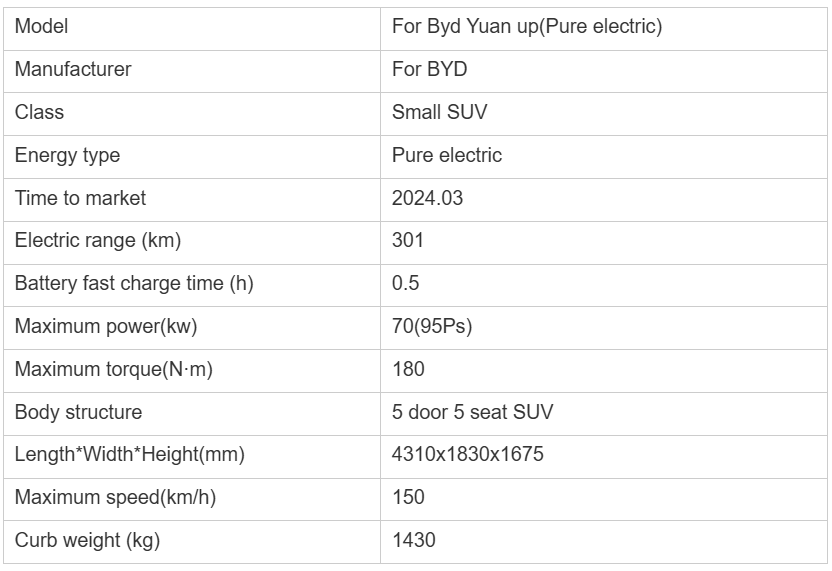The image size is (832, 571).
Task: Select the 'Energy type' label cell
Action: pyautogui.click(x=67, y=156)
